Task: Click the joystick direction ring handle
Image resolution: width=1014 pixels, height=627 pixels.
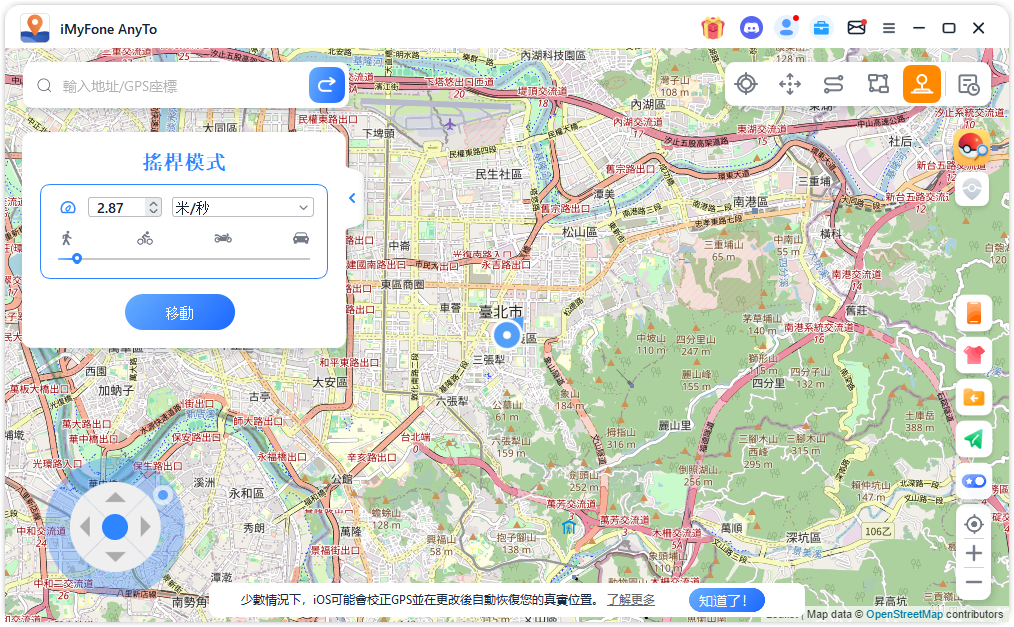Action: click(163, 495)
